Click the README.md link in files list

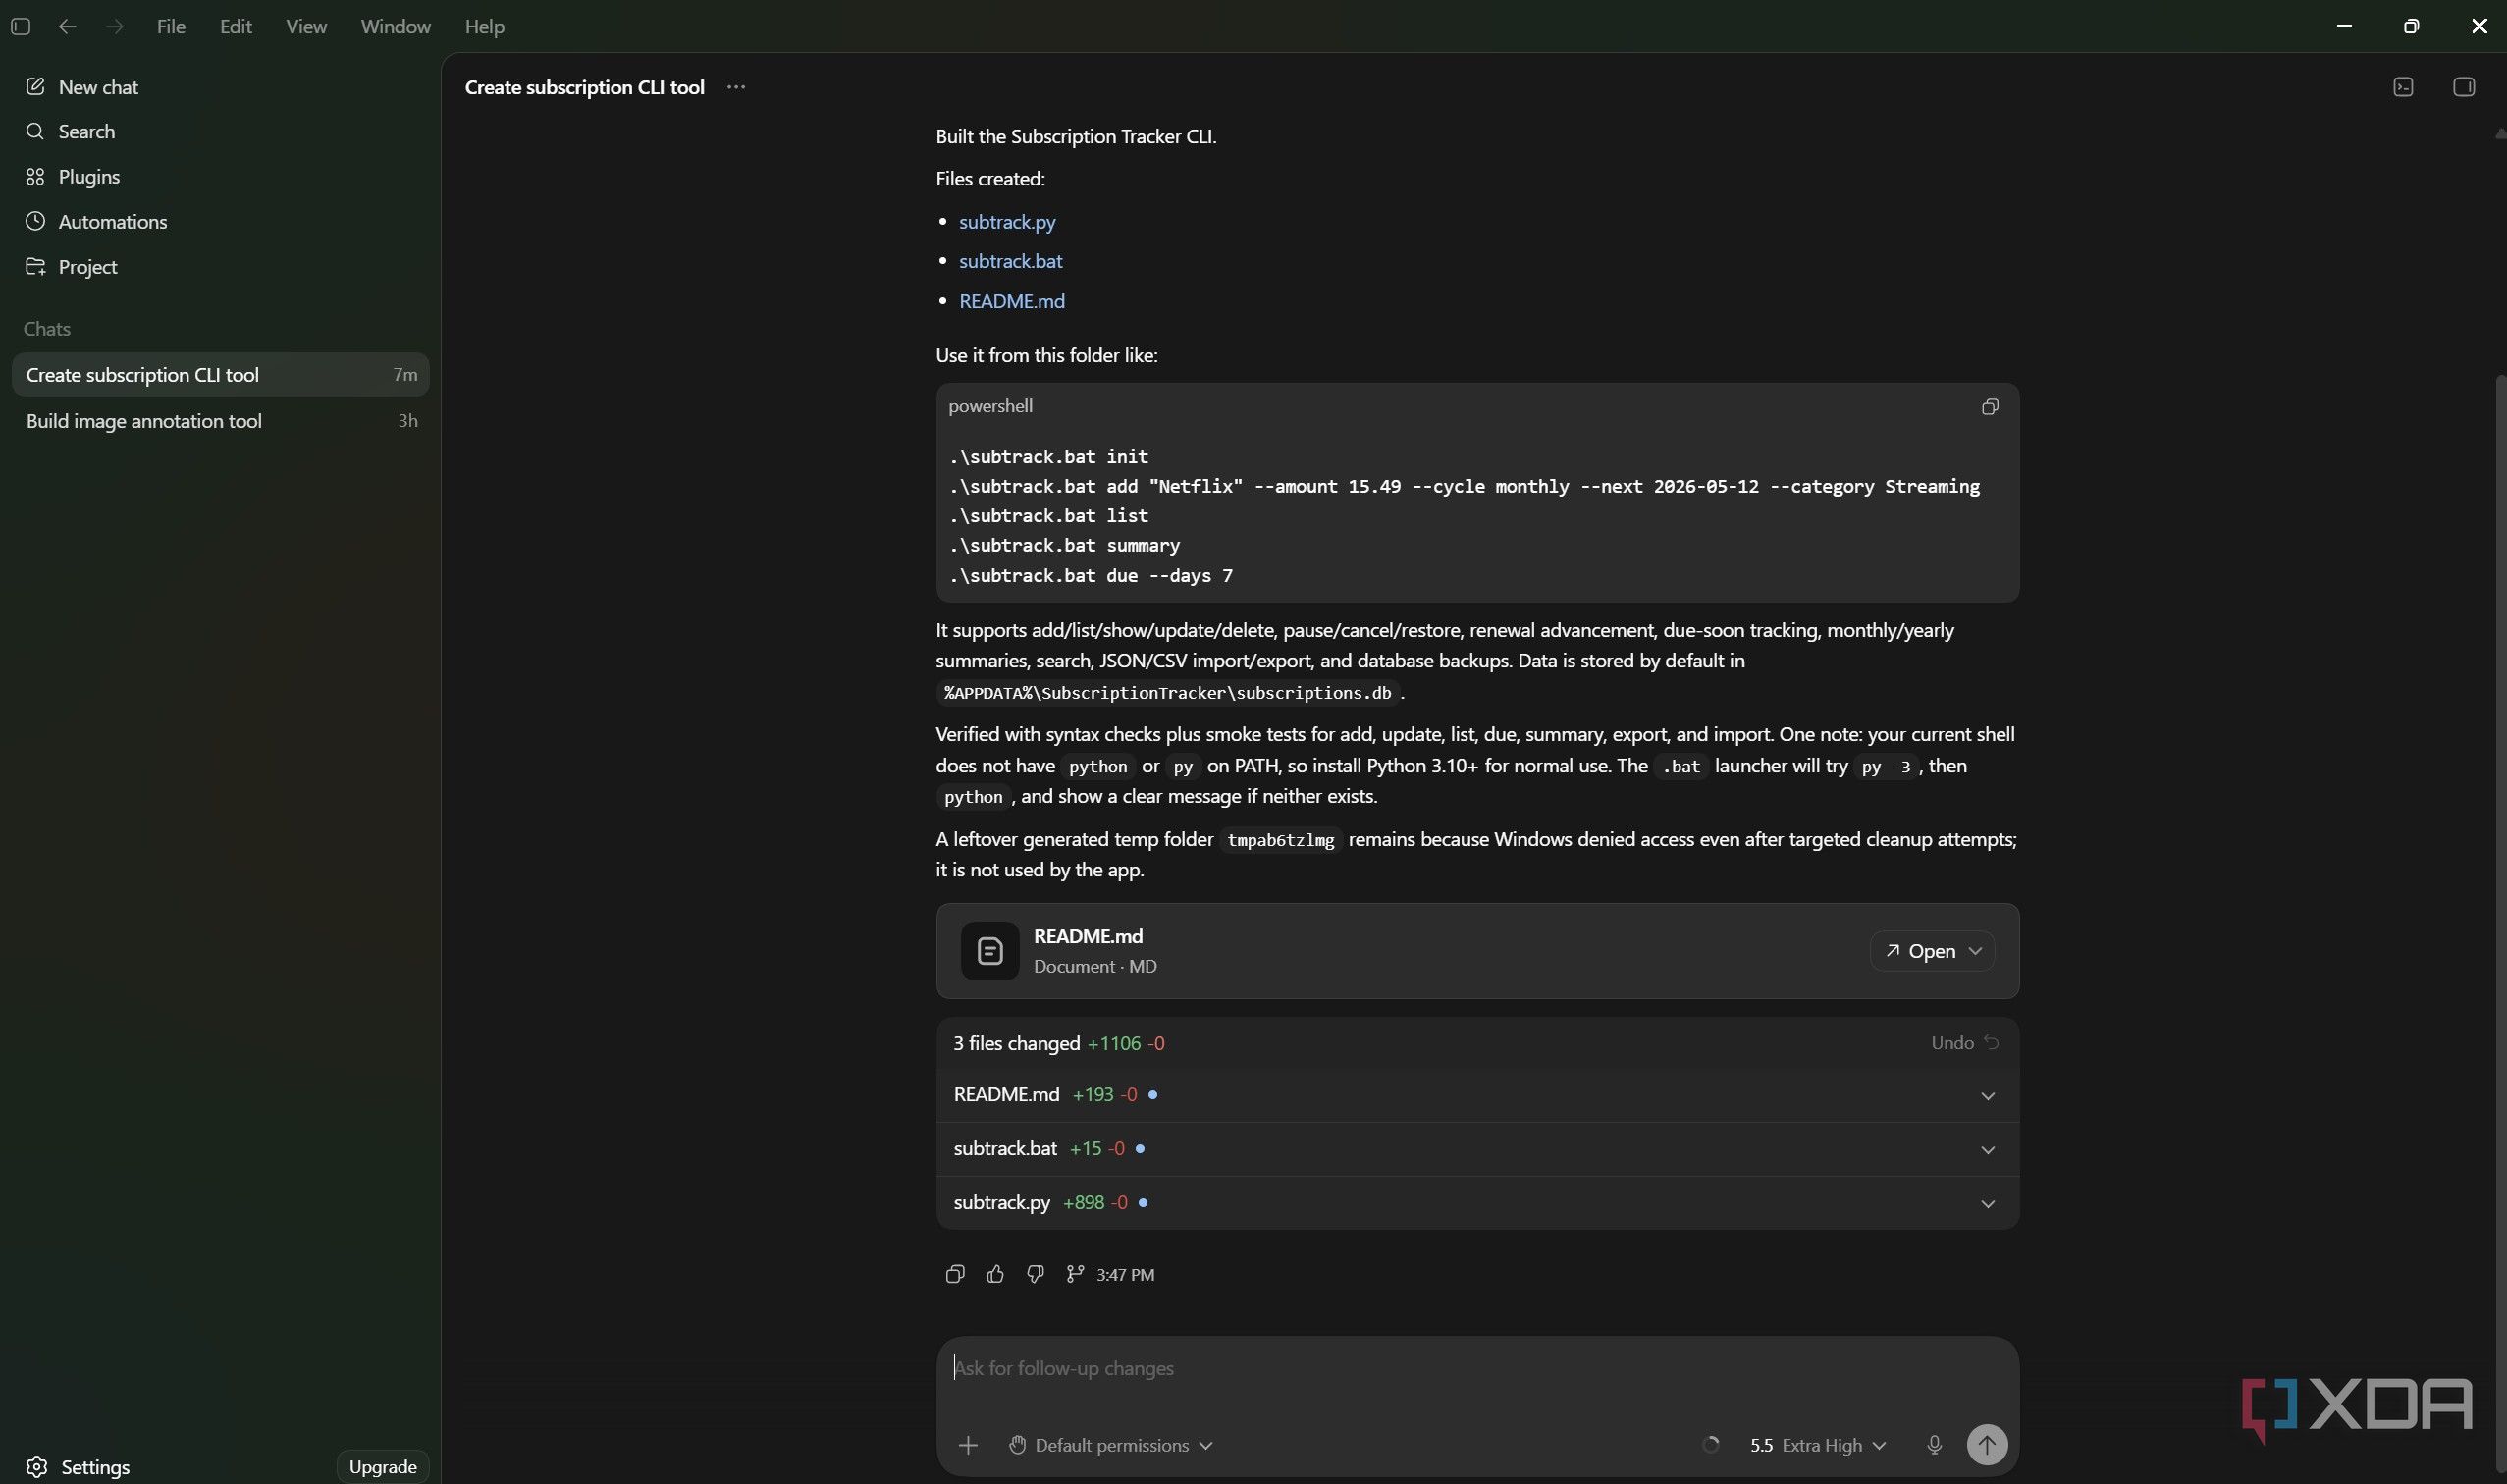pos(1011,301)
